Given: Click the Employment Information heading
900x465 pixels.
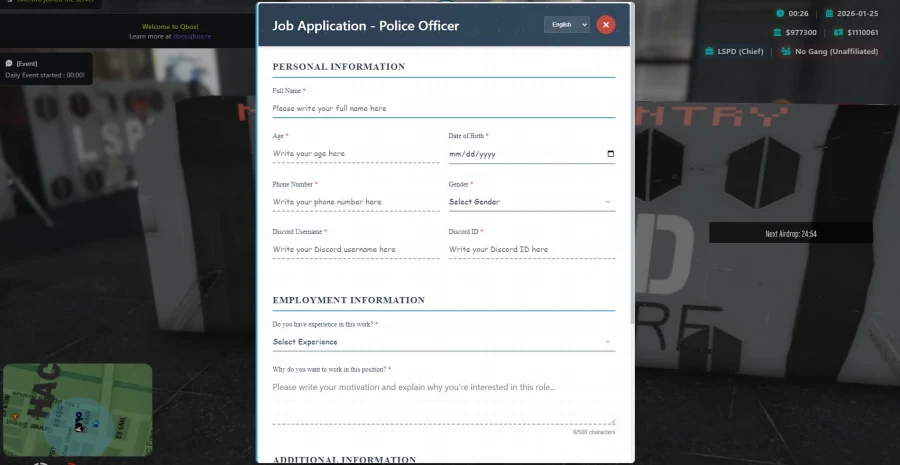Looking at the screenshot, I should pyautogui.click(x=348, y=300).
